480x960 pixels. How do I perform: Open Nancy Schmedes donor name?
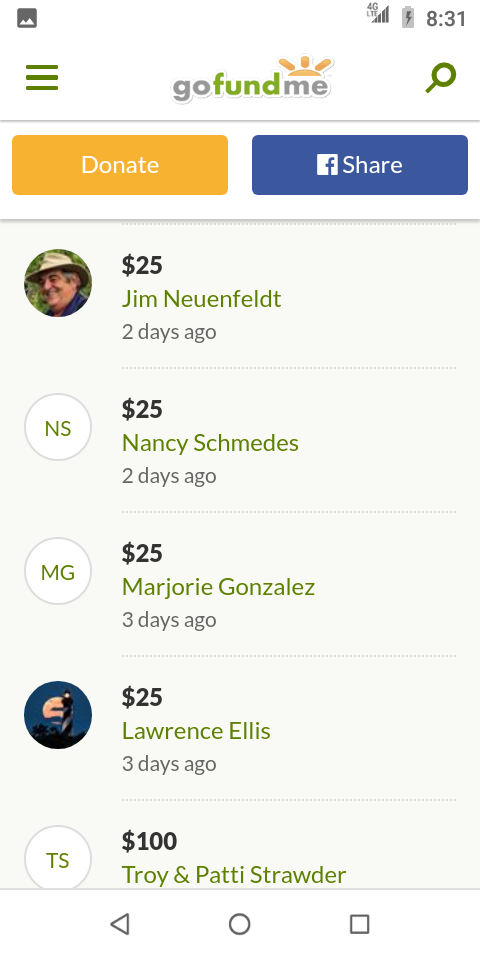click(x=210, y=443)
